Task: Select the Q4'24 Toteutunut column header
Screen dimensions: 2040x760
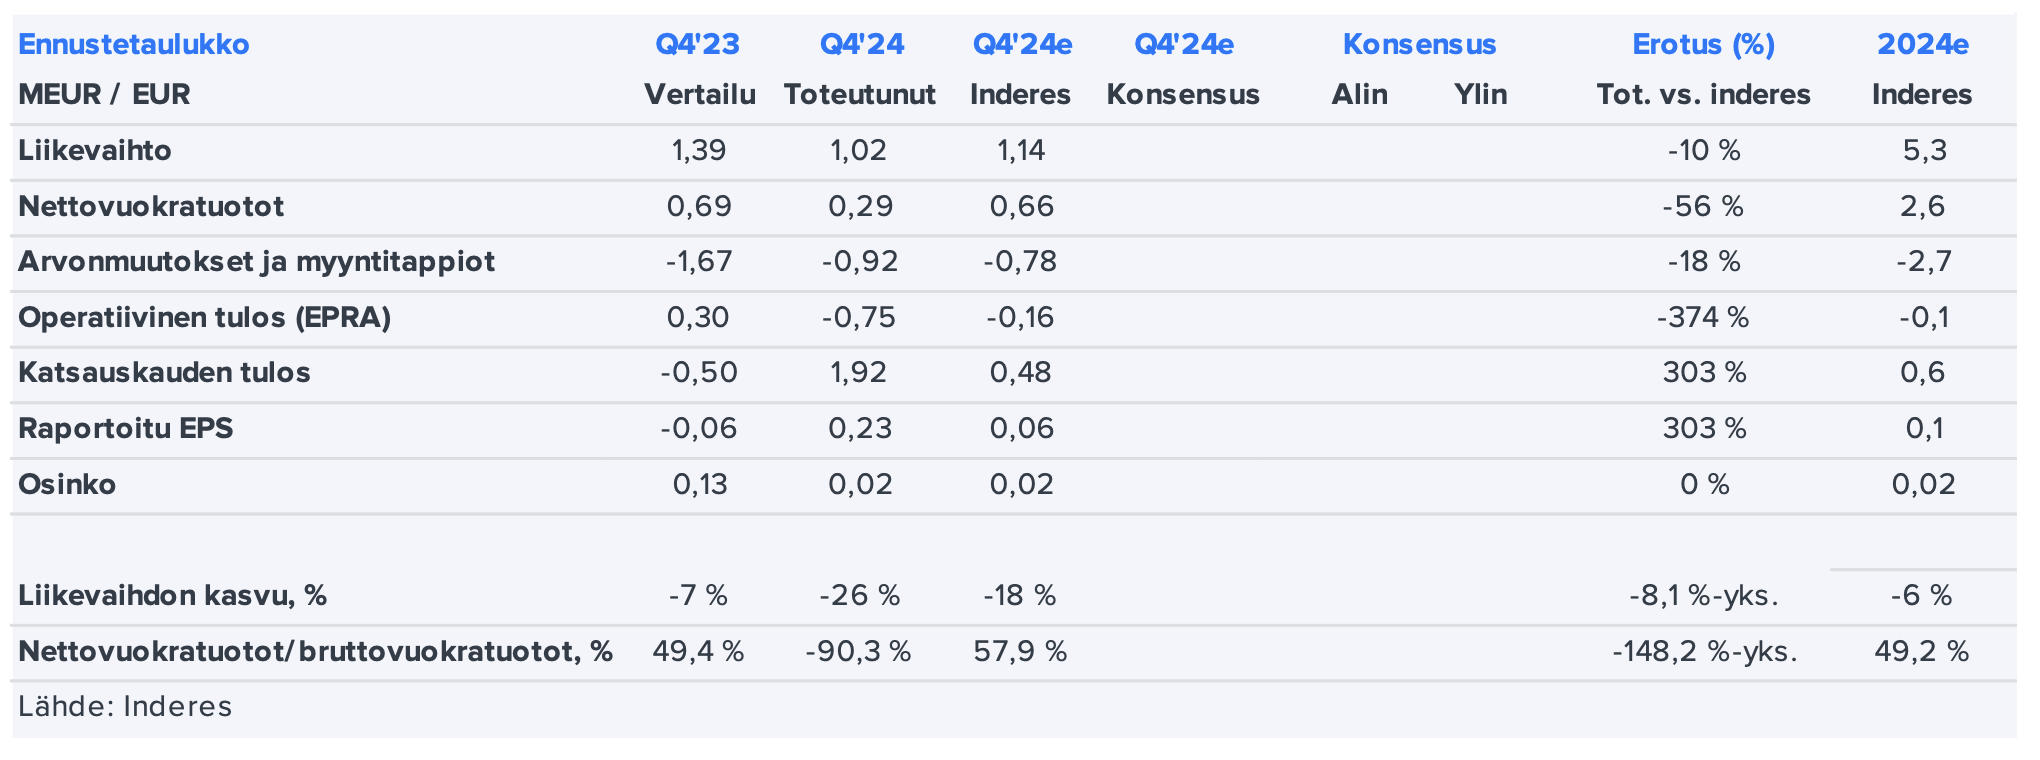Action: [x=861, y=45]
